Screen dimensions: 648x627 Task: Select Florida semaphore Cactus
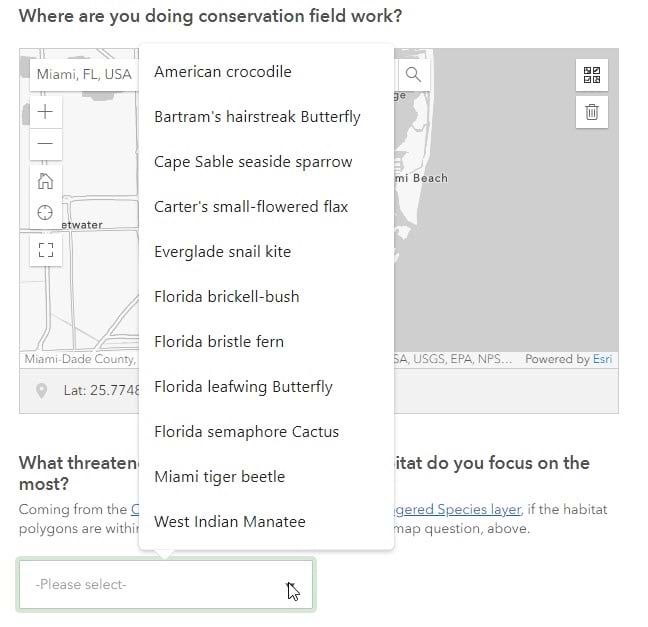pyautogui.click(x=247, y=432)
